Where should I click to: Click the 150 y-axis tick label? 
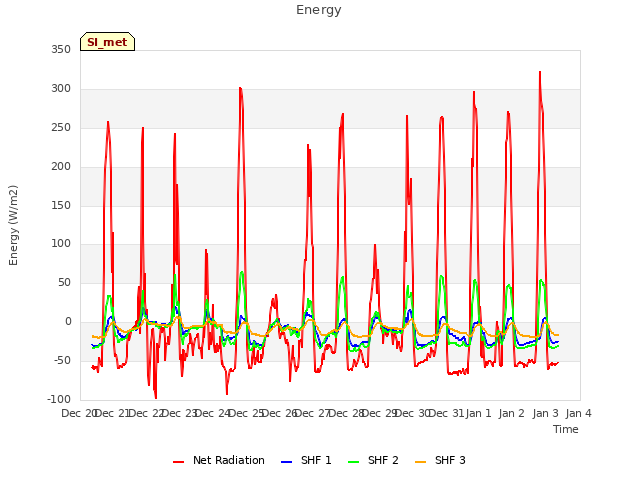click(61, 205)
